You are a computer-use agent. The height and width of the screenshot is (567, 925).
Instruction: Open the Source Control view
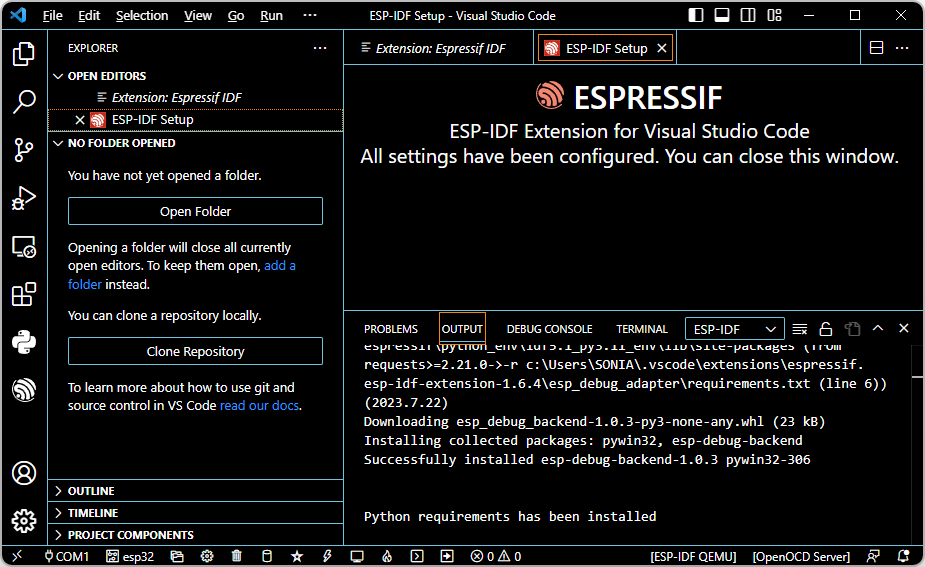pos(24,150)
